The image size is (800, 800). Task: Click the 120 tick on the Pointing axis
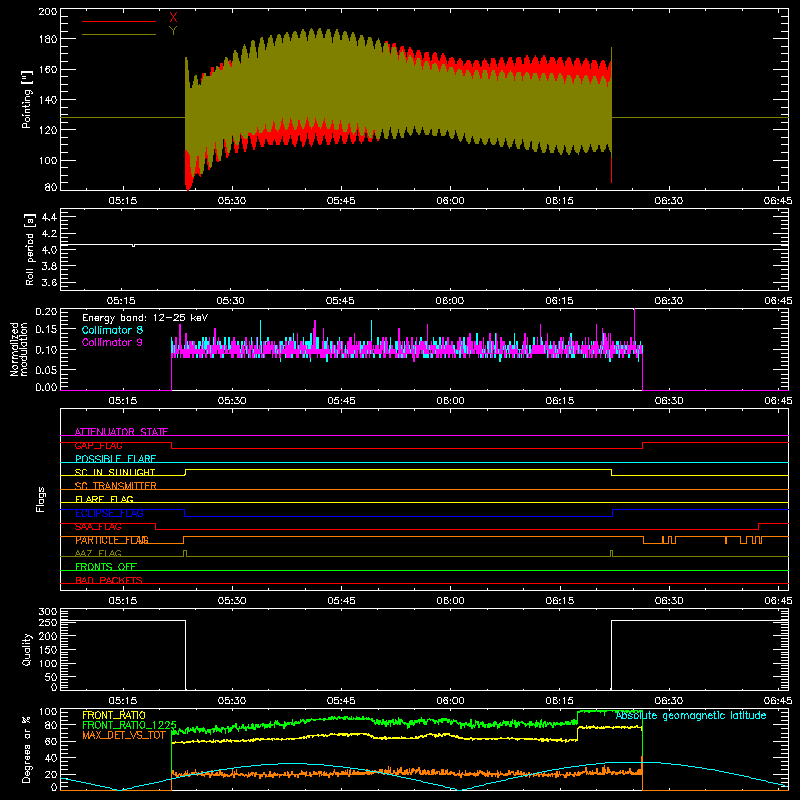pos(48,130)
